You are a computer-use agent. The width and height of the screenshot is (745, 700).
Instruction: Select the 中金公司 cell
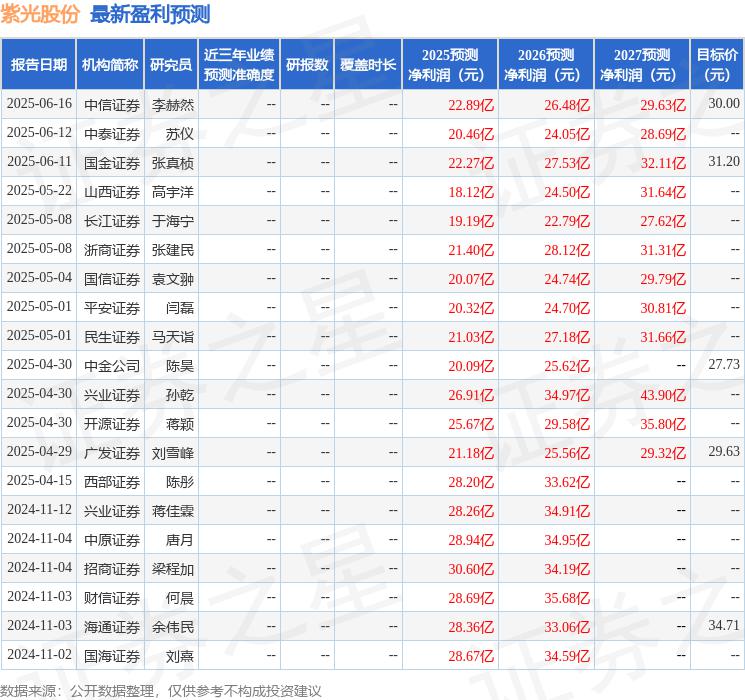tap(112, 366)
